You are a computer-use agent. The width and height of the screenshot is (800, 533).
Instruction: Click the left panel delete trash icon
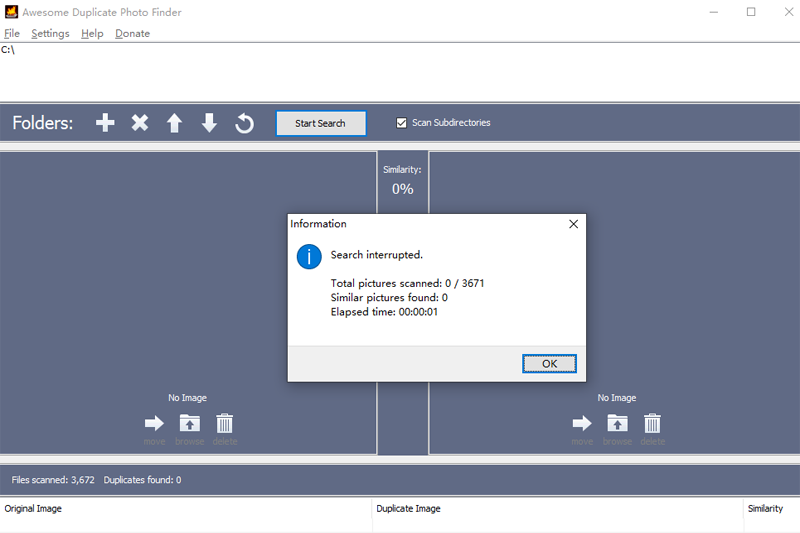(224, 423)
